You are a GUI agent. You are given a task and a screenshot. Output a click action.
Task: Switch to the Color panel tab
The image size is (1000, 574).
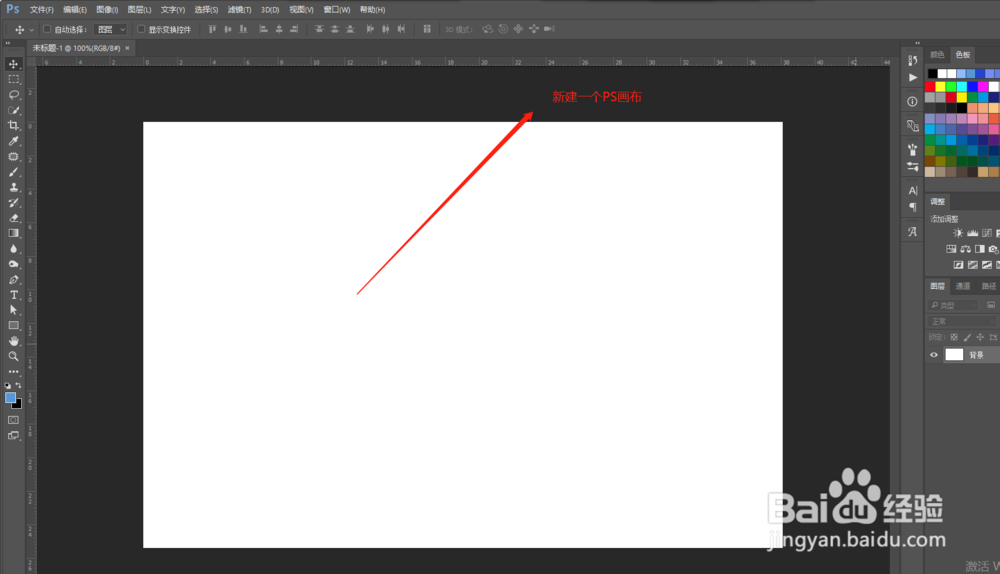point(937,54)
